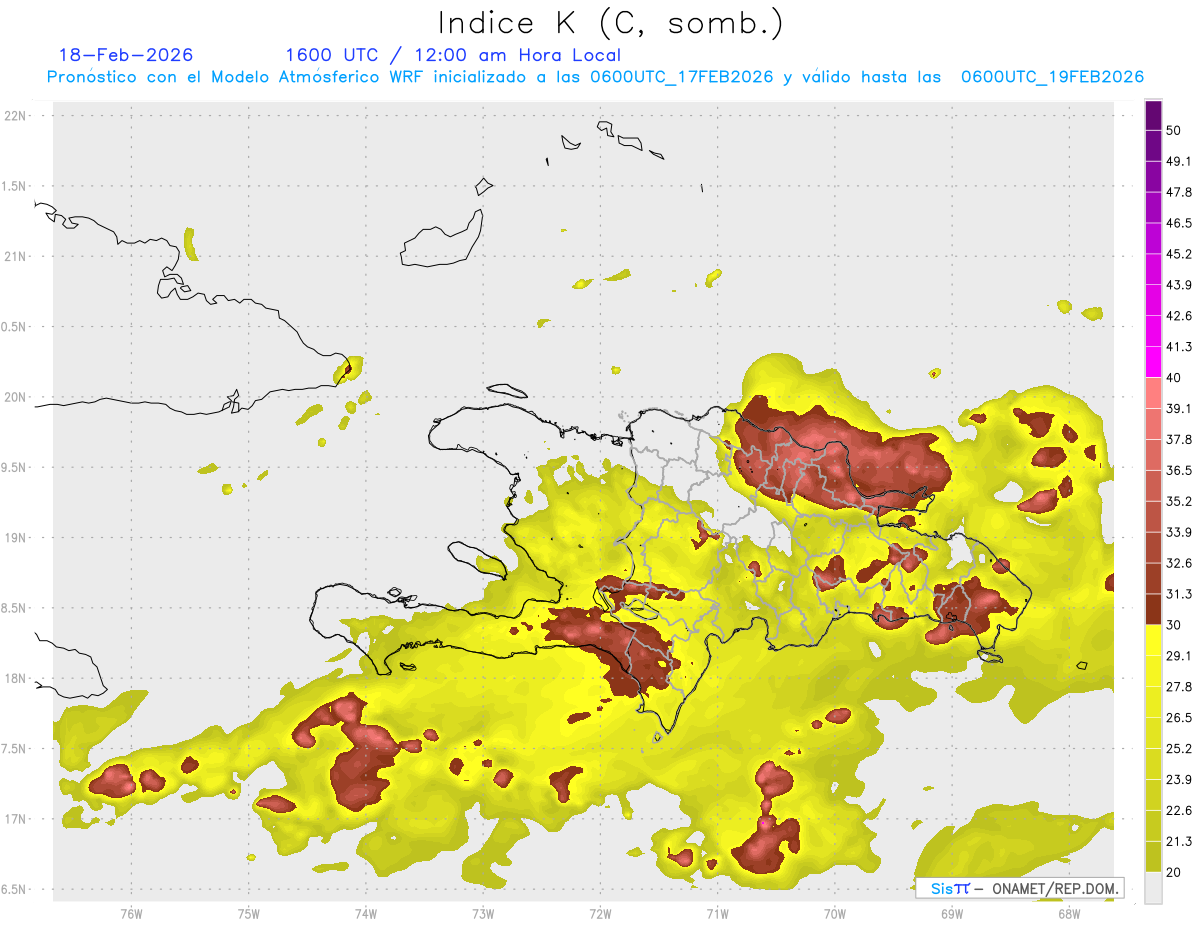Image resolution: width=1200 pixels, height=927 pixels.
Task: Click the '35.2' colorbar value
Action: point(1179,501)
